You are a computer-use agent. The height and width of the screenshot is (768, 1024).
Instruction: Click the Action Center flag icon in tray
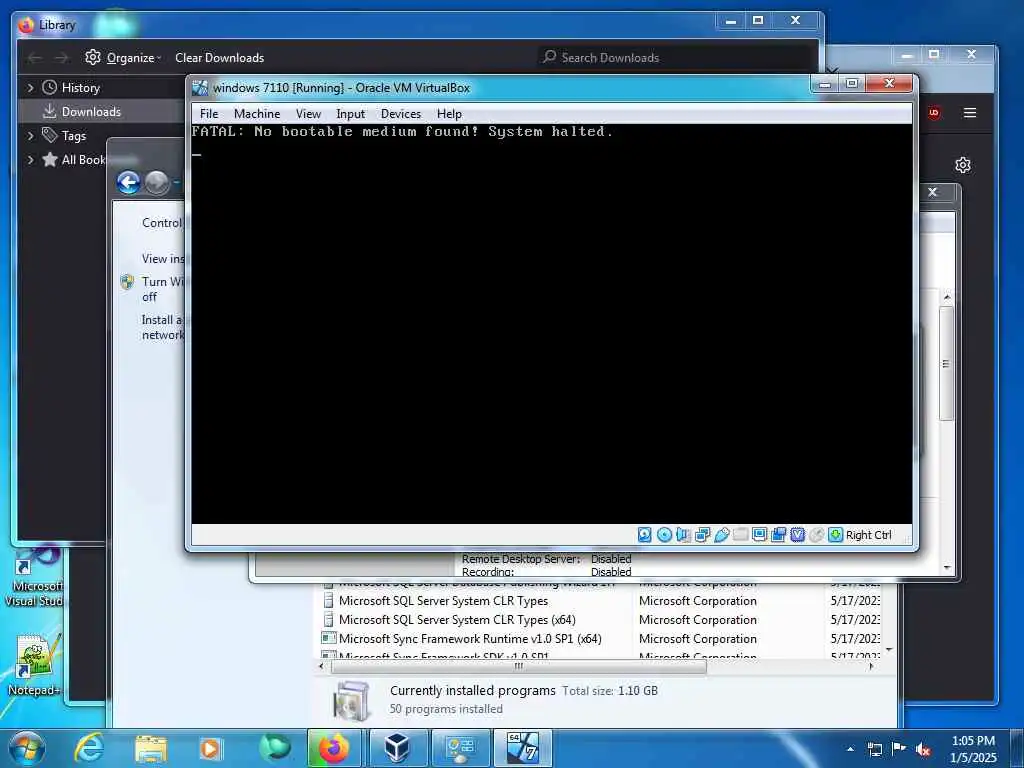point(899,749)
